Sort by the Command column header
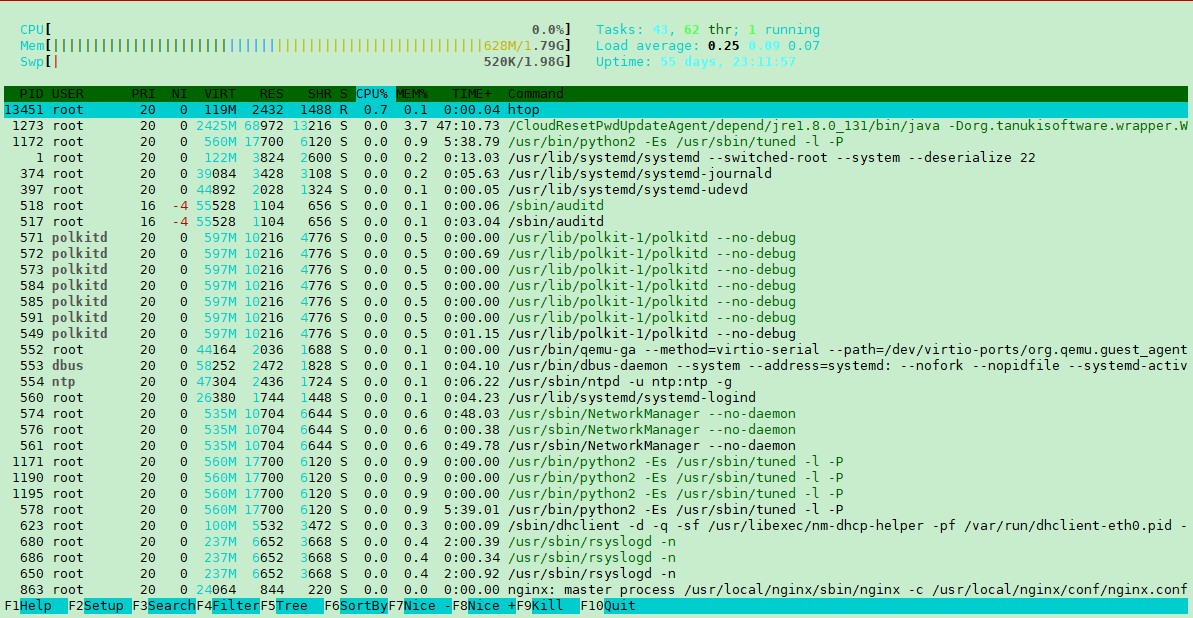Viewport: 1193px width, 618px height. [536, 94]
